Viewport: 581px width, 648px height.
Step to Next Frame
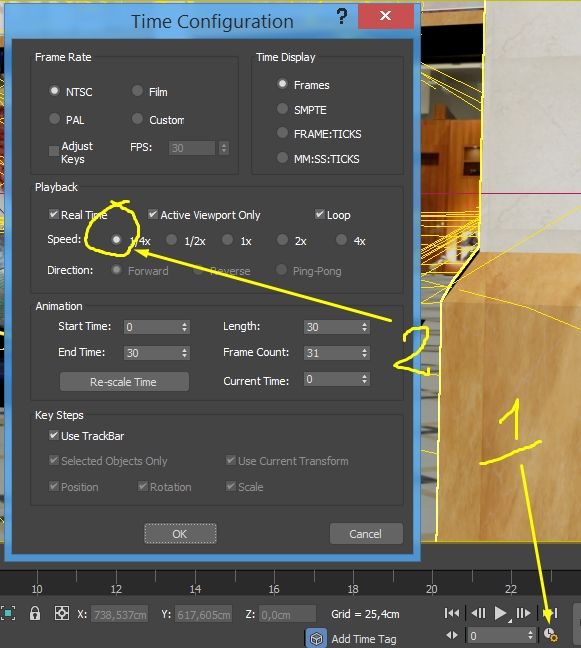click(x=524, y=613)
